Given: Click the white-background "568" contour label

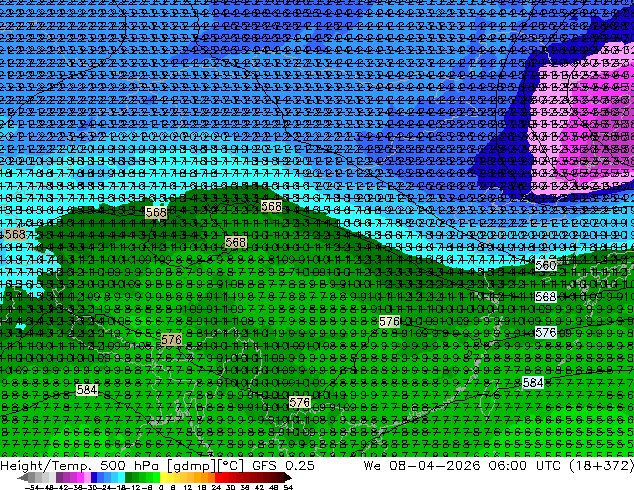Looking at the screenshot, I should [546, 297].
